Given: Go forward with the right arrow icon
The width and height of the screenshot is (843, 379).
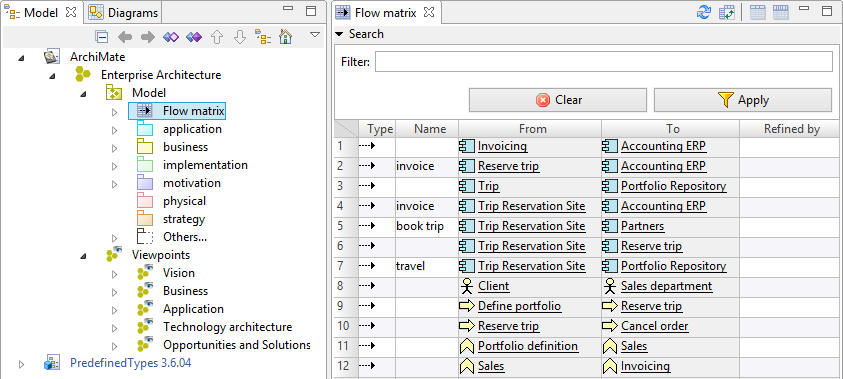Looking at the screenshot, I should point(147,37).
